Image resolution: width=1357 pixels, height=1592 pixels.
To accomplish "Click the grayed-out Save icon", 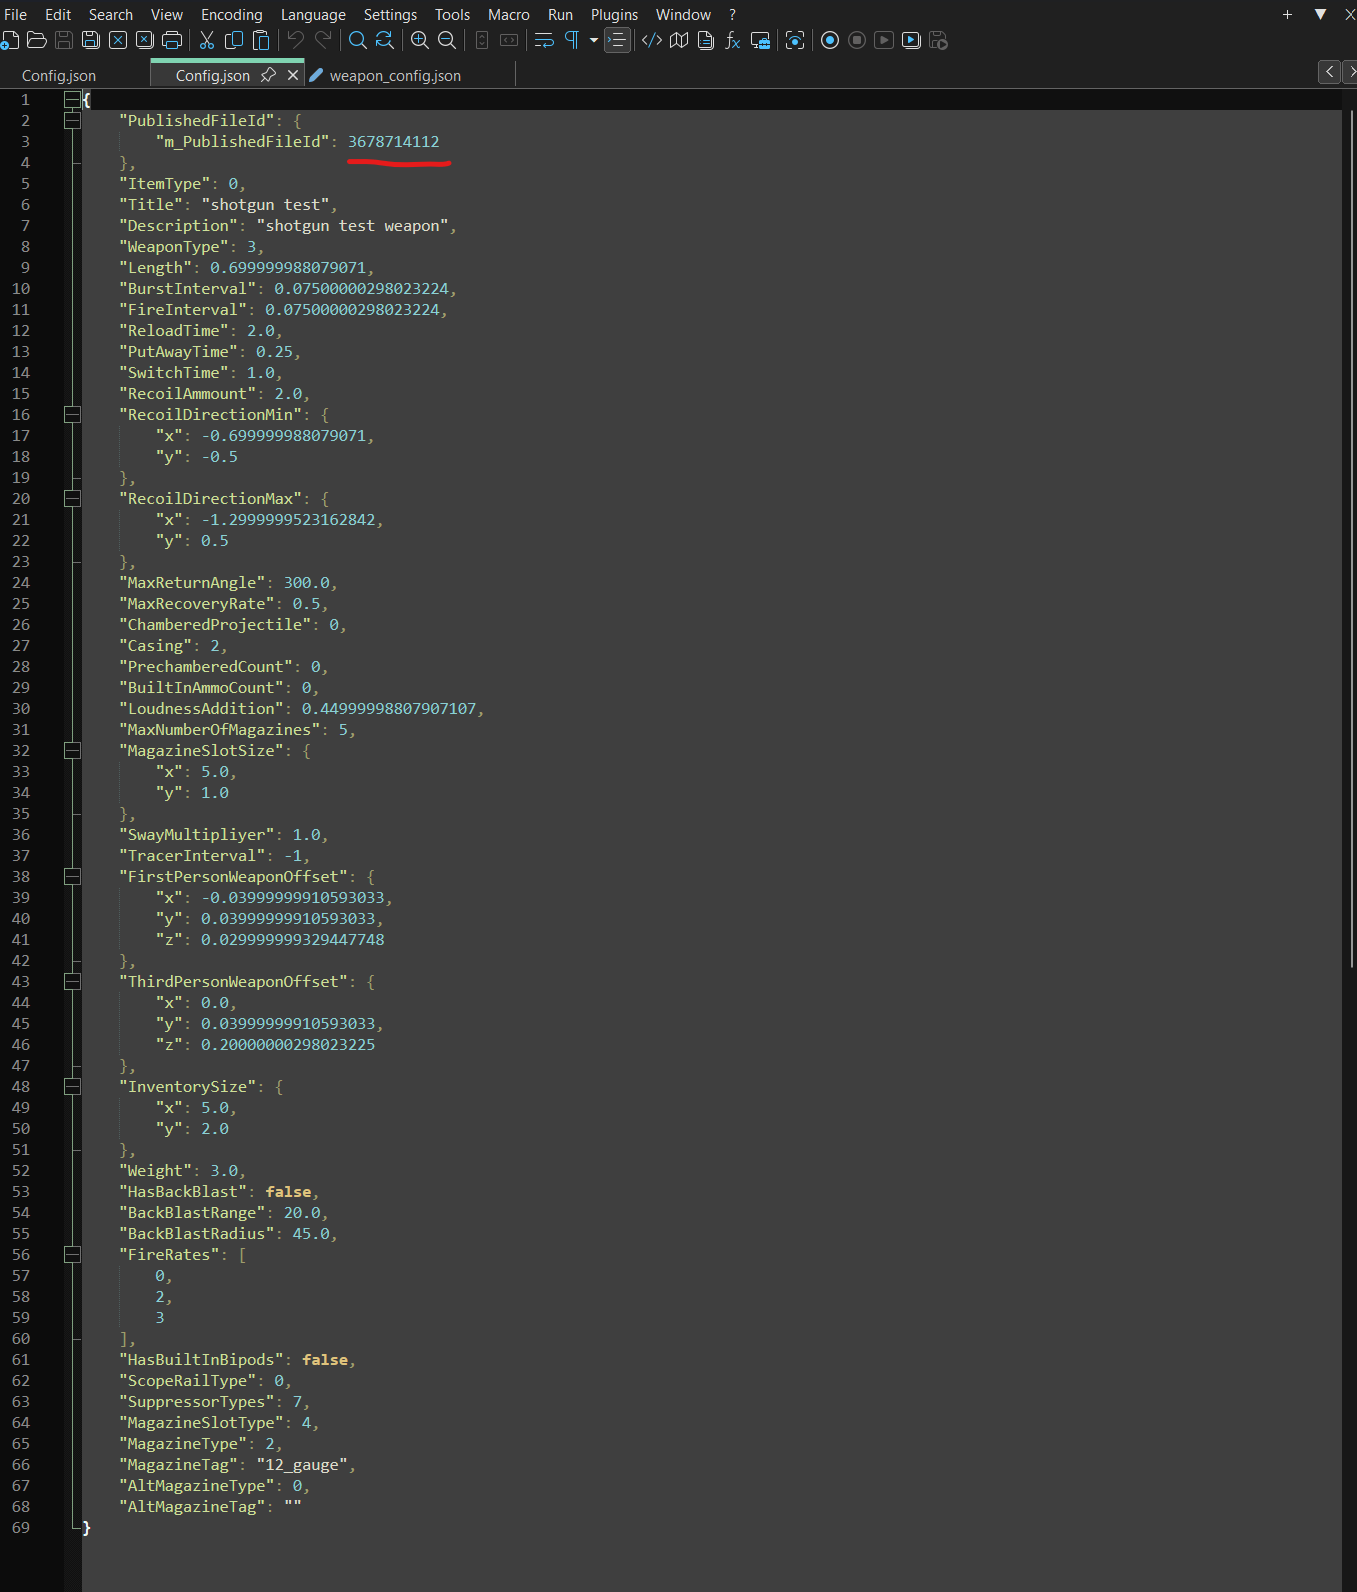I will [x=64, y=40].
